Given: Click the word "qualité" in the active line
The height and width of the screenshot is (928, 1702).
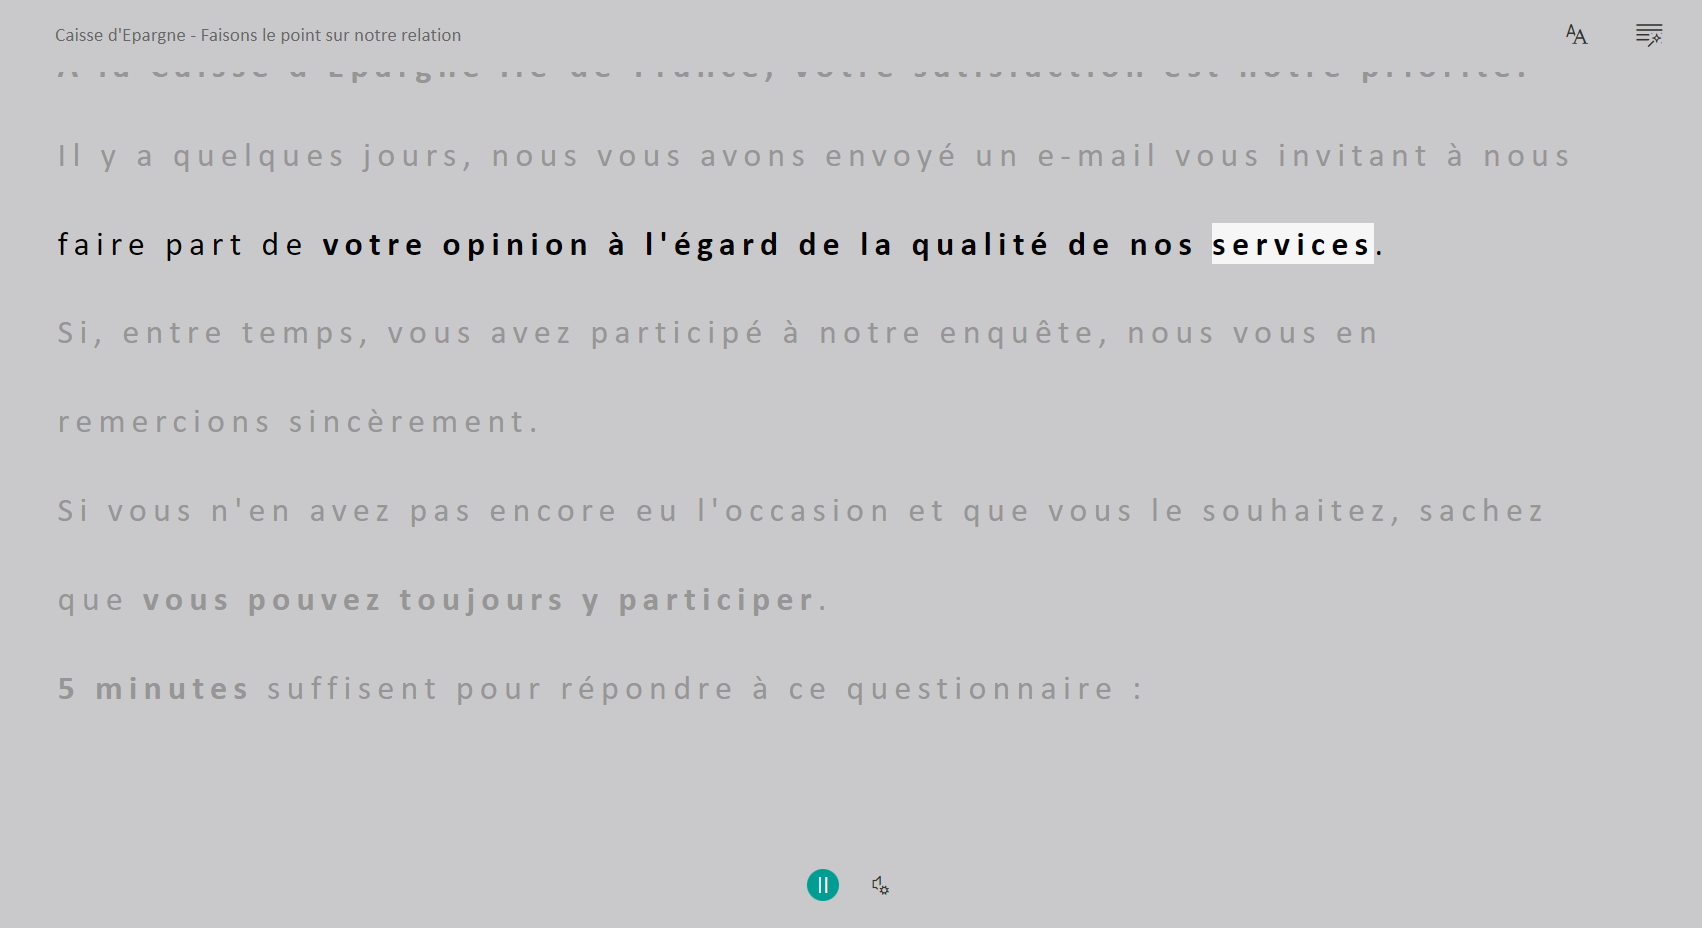Looking at the screenshot, I should [x=980, y=245].
